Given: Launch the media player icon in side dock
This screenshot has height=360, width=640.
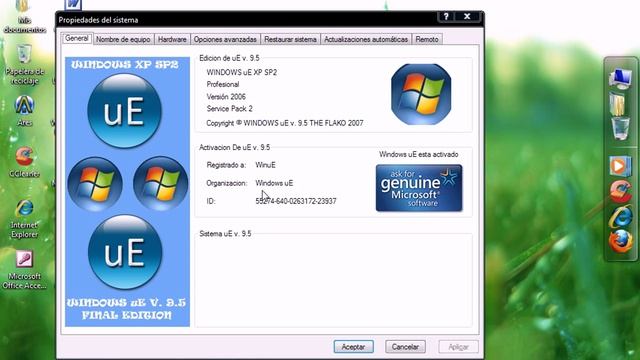Looking at the screenshot, I should pos(620,166).
